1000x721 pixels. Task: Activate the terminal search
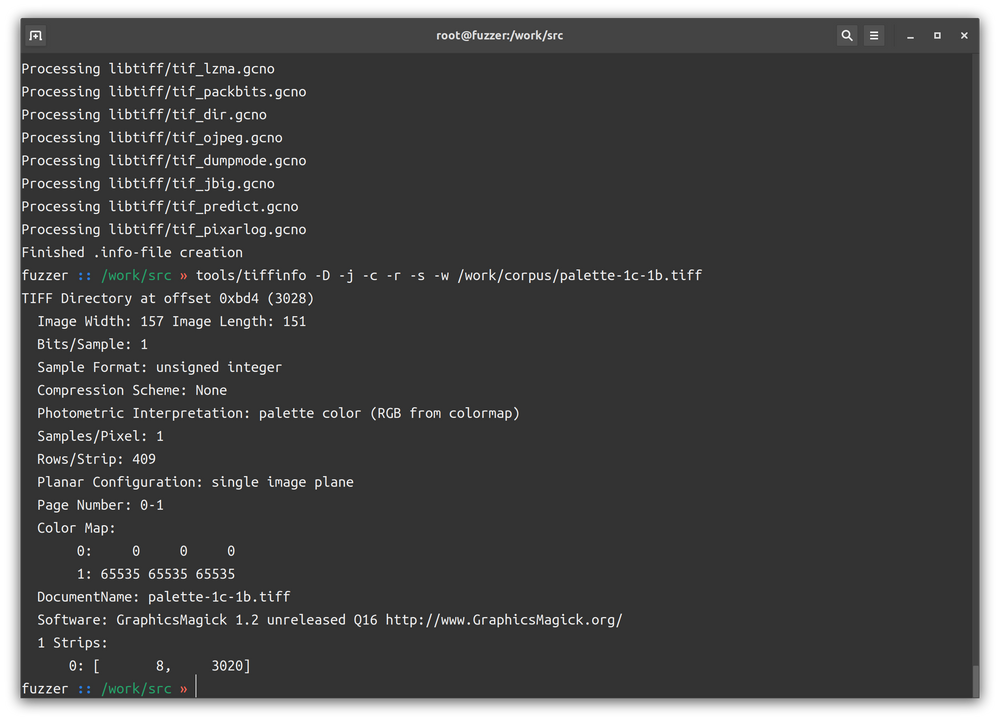click(x=846, y=35)
